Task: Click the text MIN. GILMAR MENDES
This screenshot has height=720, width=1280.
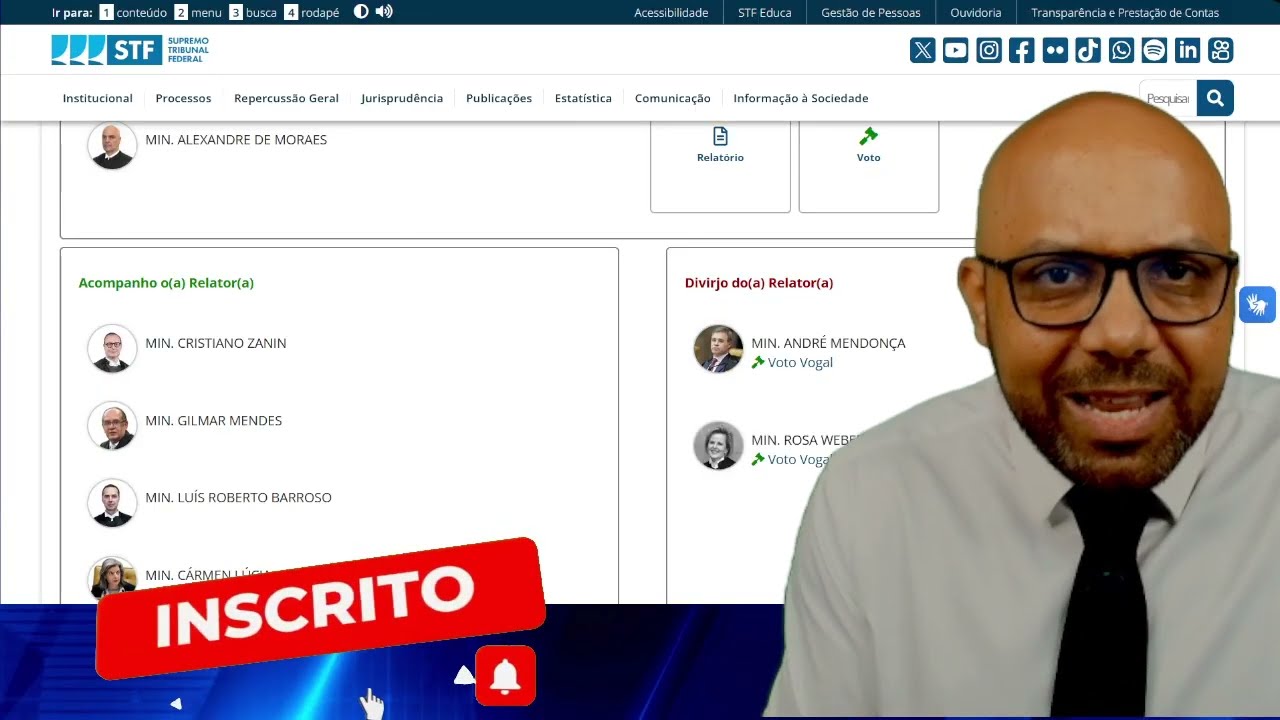Action: coord(214,421)
